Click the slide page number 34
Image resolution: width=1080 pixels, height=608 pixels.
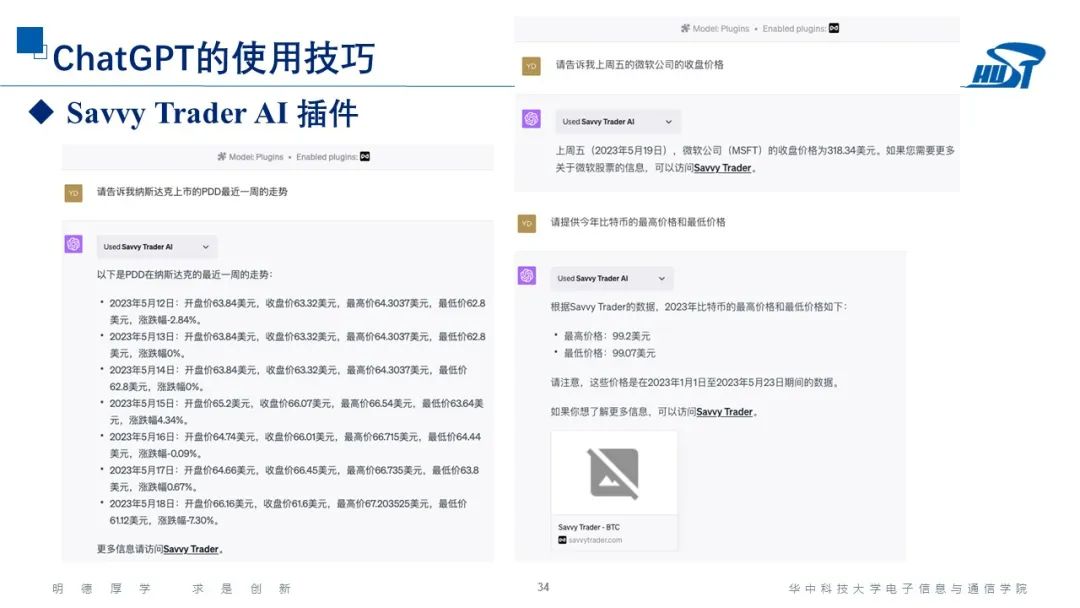click(x=543, y=587)
